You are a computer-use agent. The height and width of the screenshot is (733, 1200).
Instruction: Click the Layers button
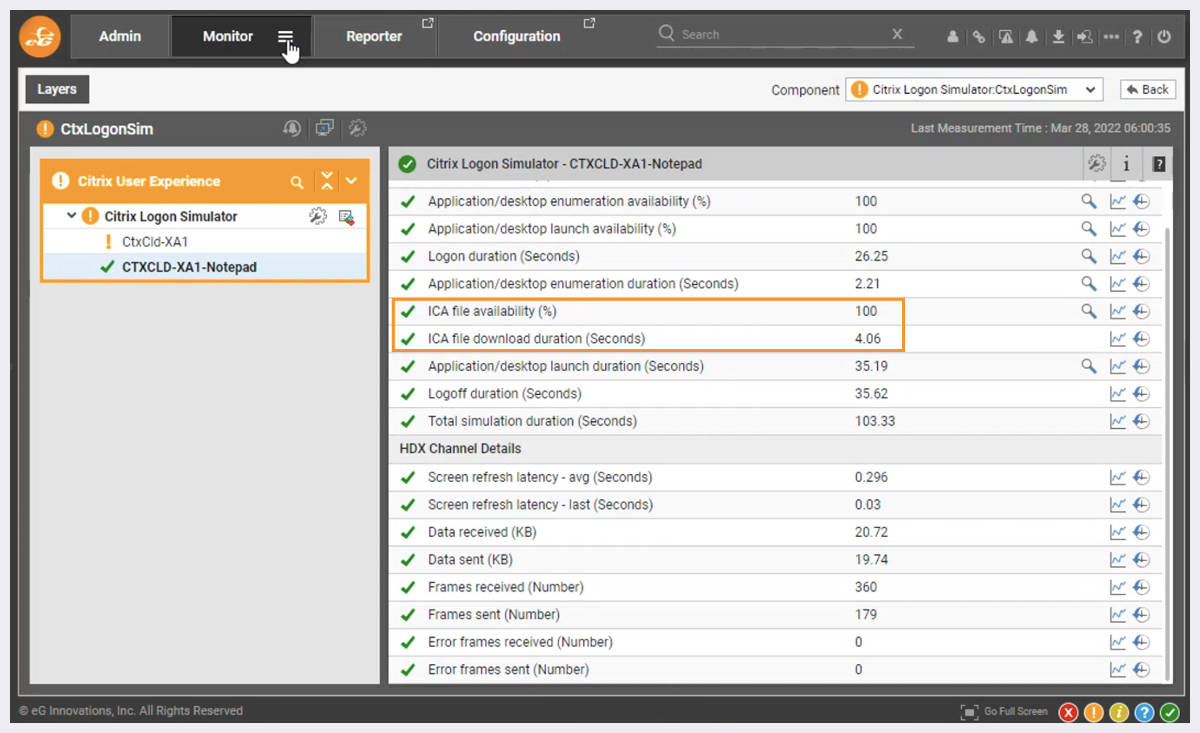point(57,89)
